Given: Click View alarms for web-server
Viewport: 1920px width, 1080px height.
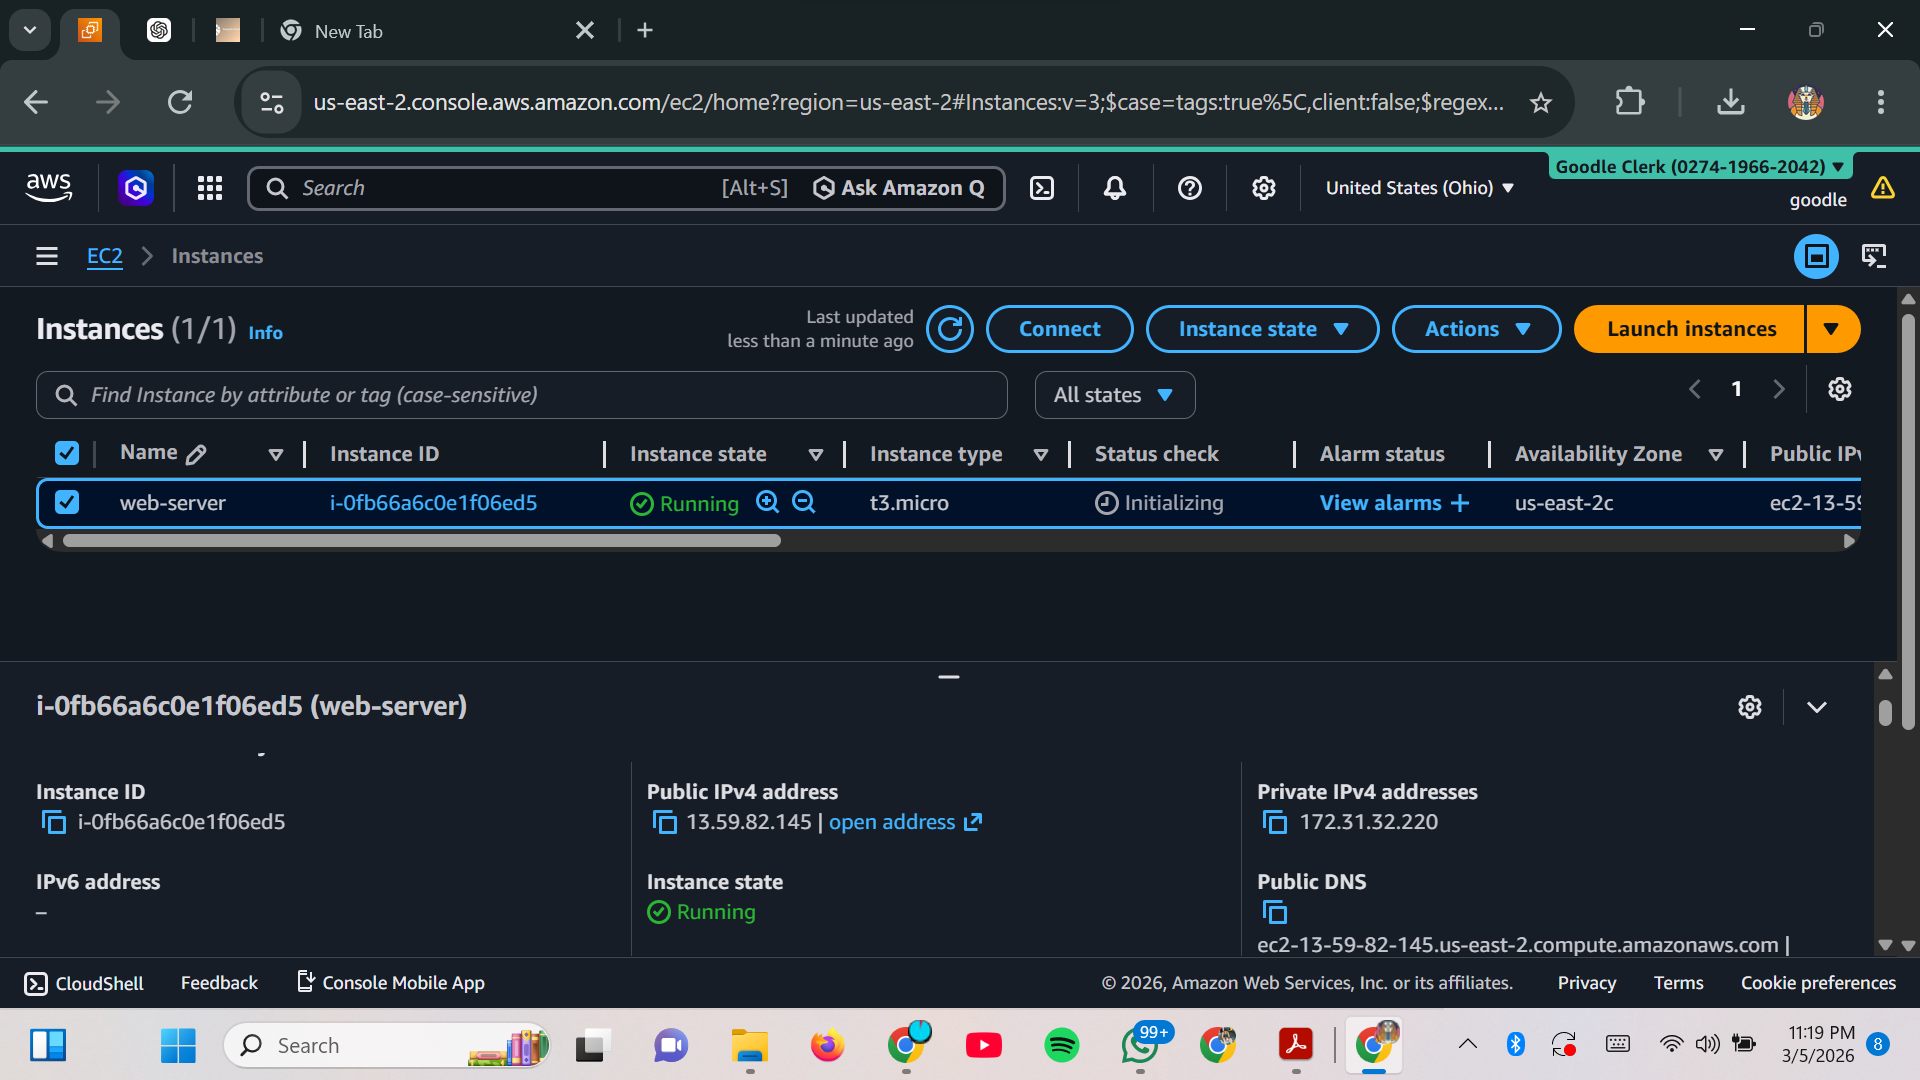Looking at the screenshot, I should 1394,503.
